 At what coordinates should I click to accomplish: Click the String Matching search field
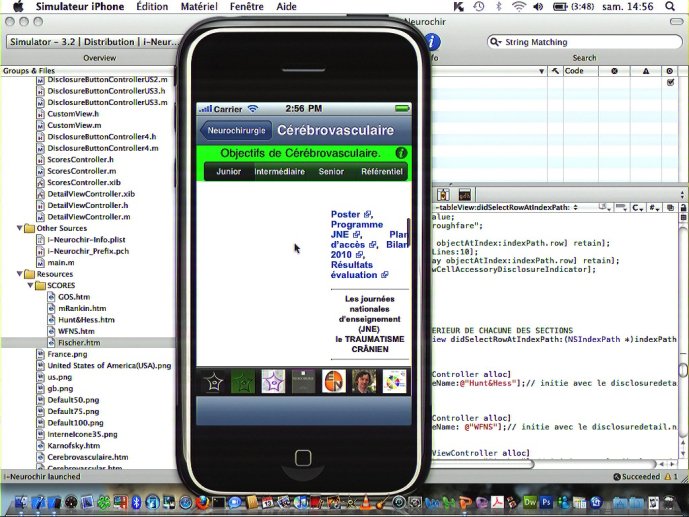click(584, 42)
